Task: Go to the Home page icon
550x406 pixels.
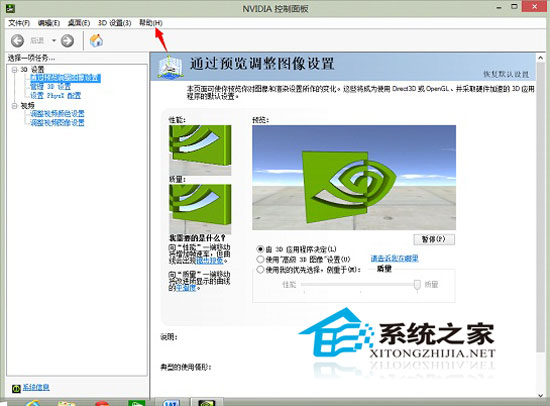Action: (96, 41)
